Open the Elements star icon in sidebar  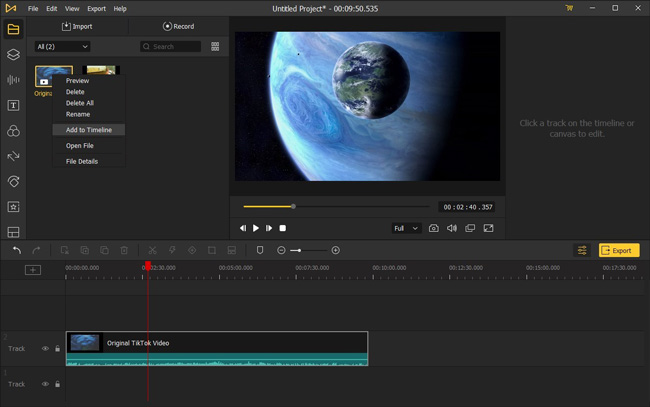[13, 207]
